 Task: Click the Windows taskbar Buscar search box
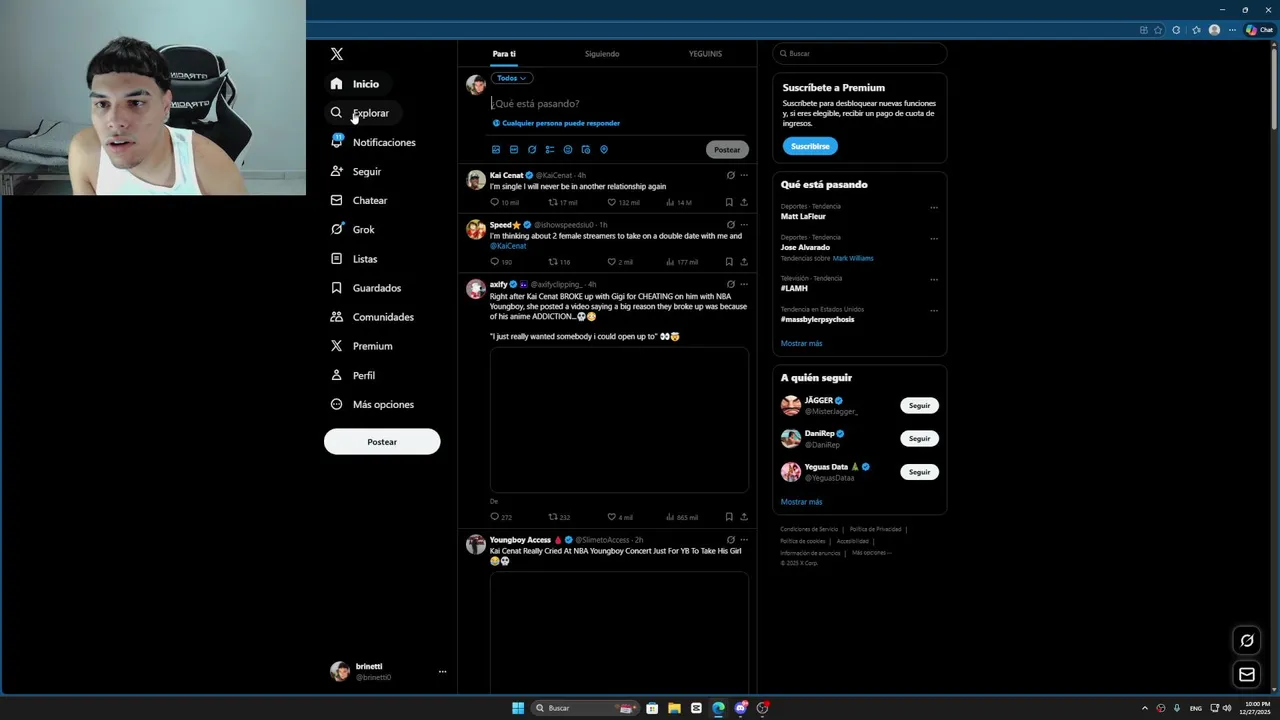(586, 708)
